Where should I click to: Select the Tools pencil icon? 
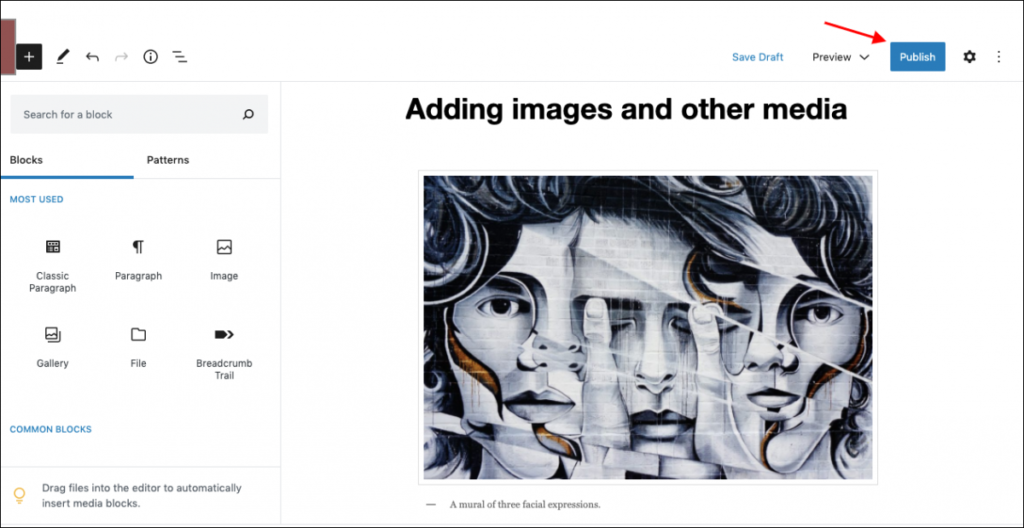(x=63, y=57)
